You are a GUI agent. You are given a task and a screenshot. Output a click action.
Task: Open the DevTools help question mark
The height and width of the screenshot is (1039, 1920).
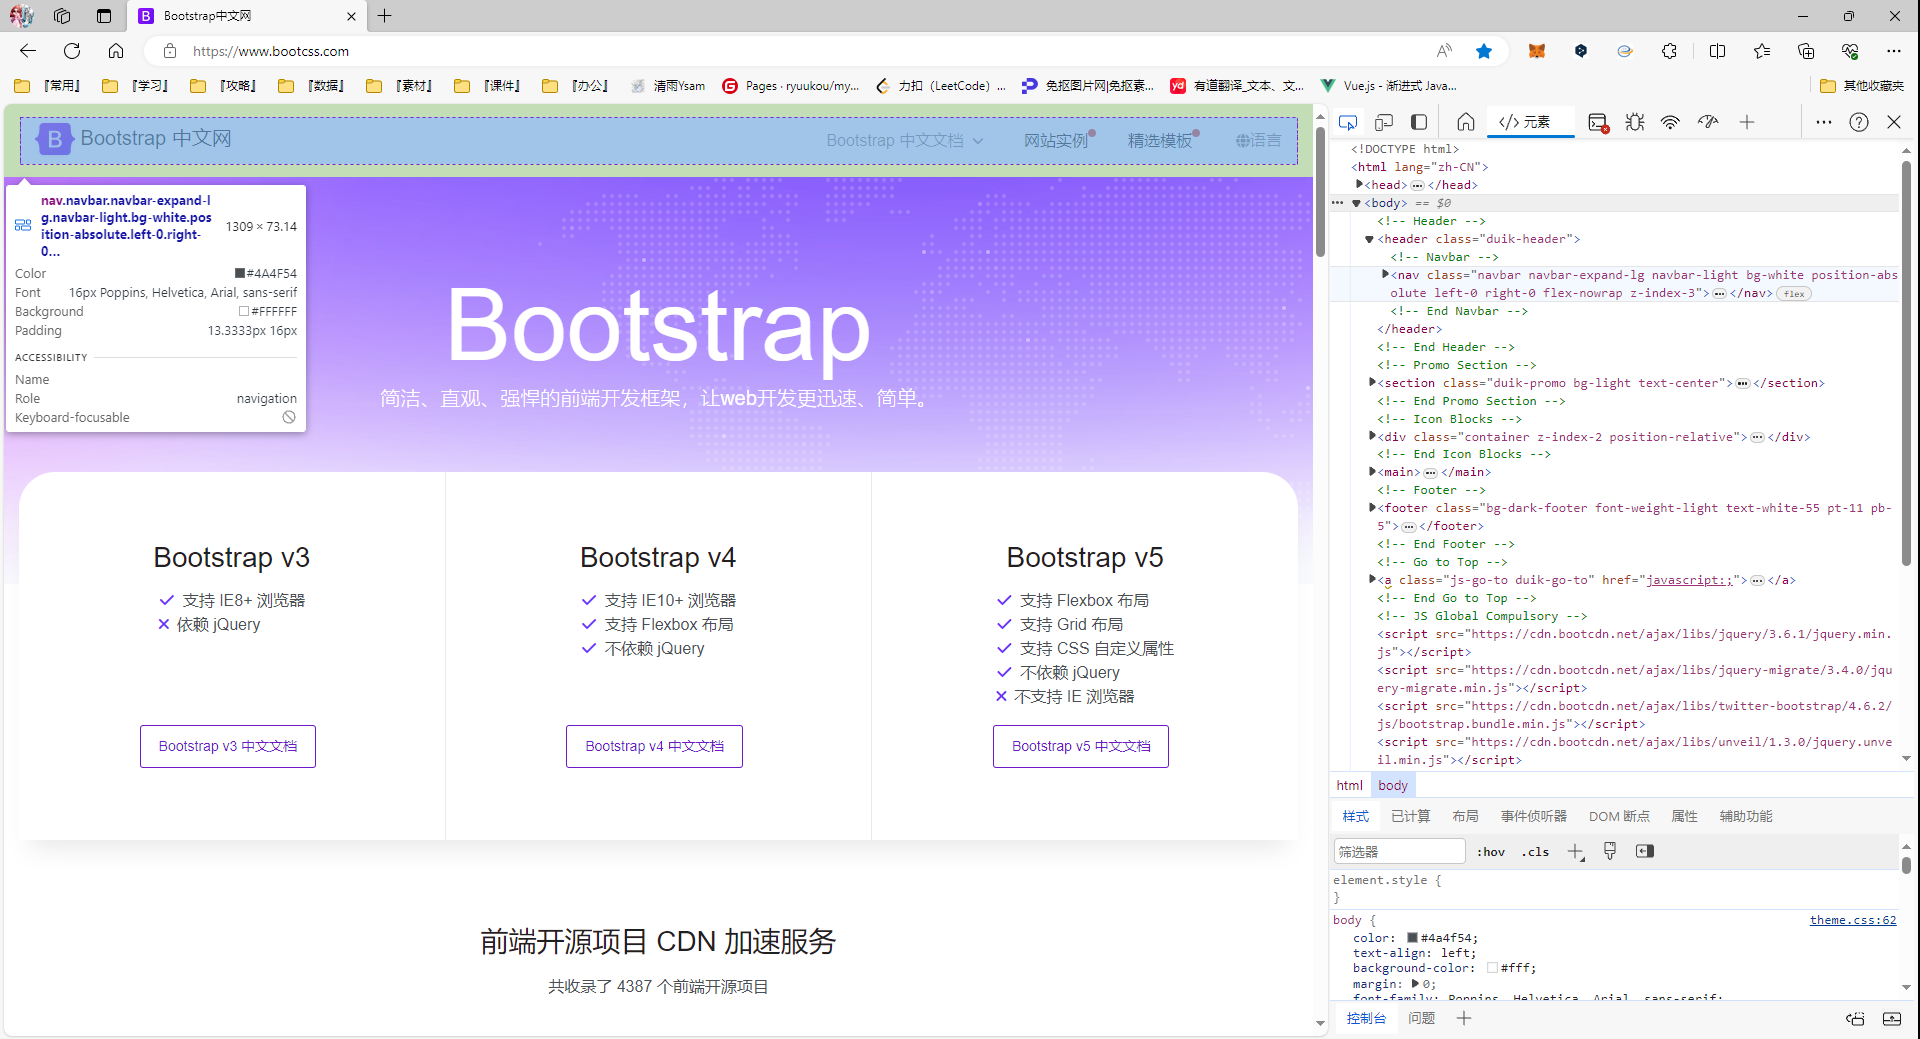1859,122
